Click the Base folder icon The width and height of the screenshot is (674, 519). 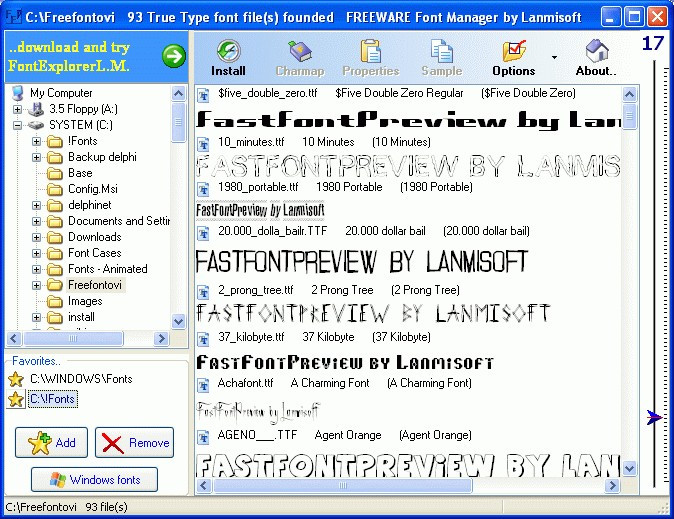55,173
